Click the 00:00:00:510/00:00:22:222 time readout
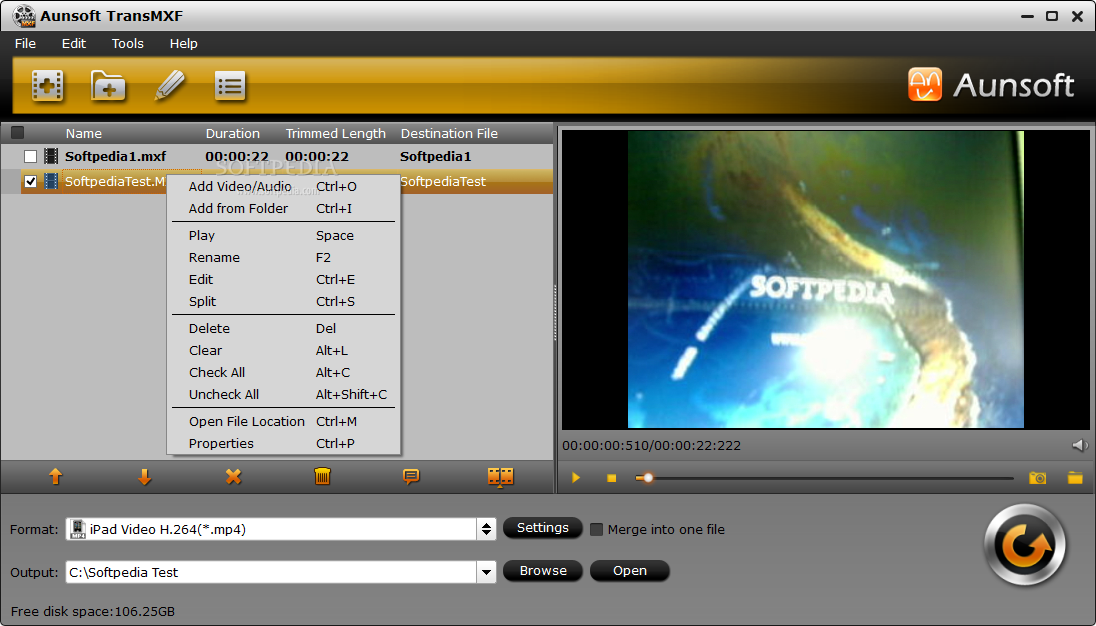 pyautogui.click(x=651, y=446)
